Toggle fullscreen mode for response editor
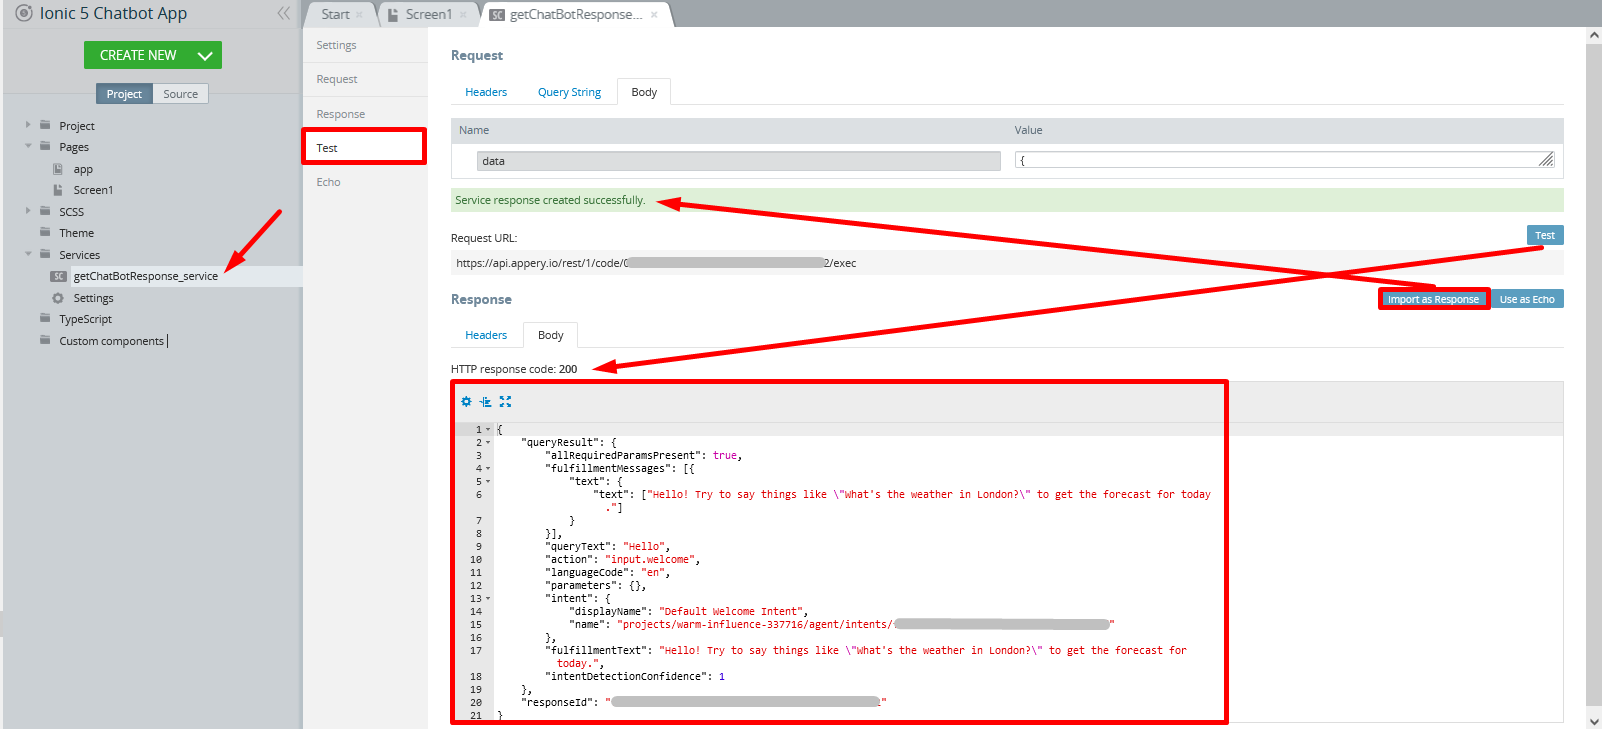This screenshot has height=729, width=1602. coord(505,401)
